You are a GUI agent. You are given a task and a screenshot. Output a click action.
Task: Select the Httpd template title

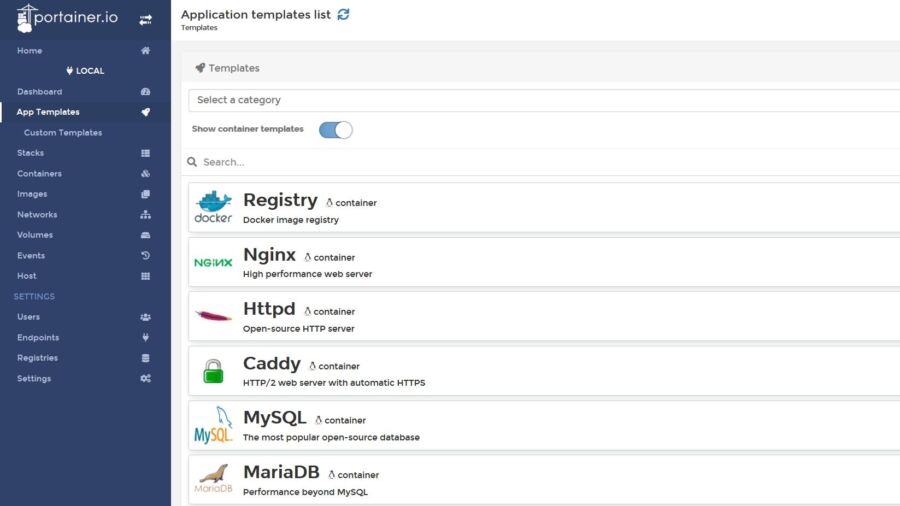pyautogui.click(x=269, y=309)
